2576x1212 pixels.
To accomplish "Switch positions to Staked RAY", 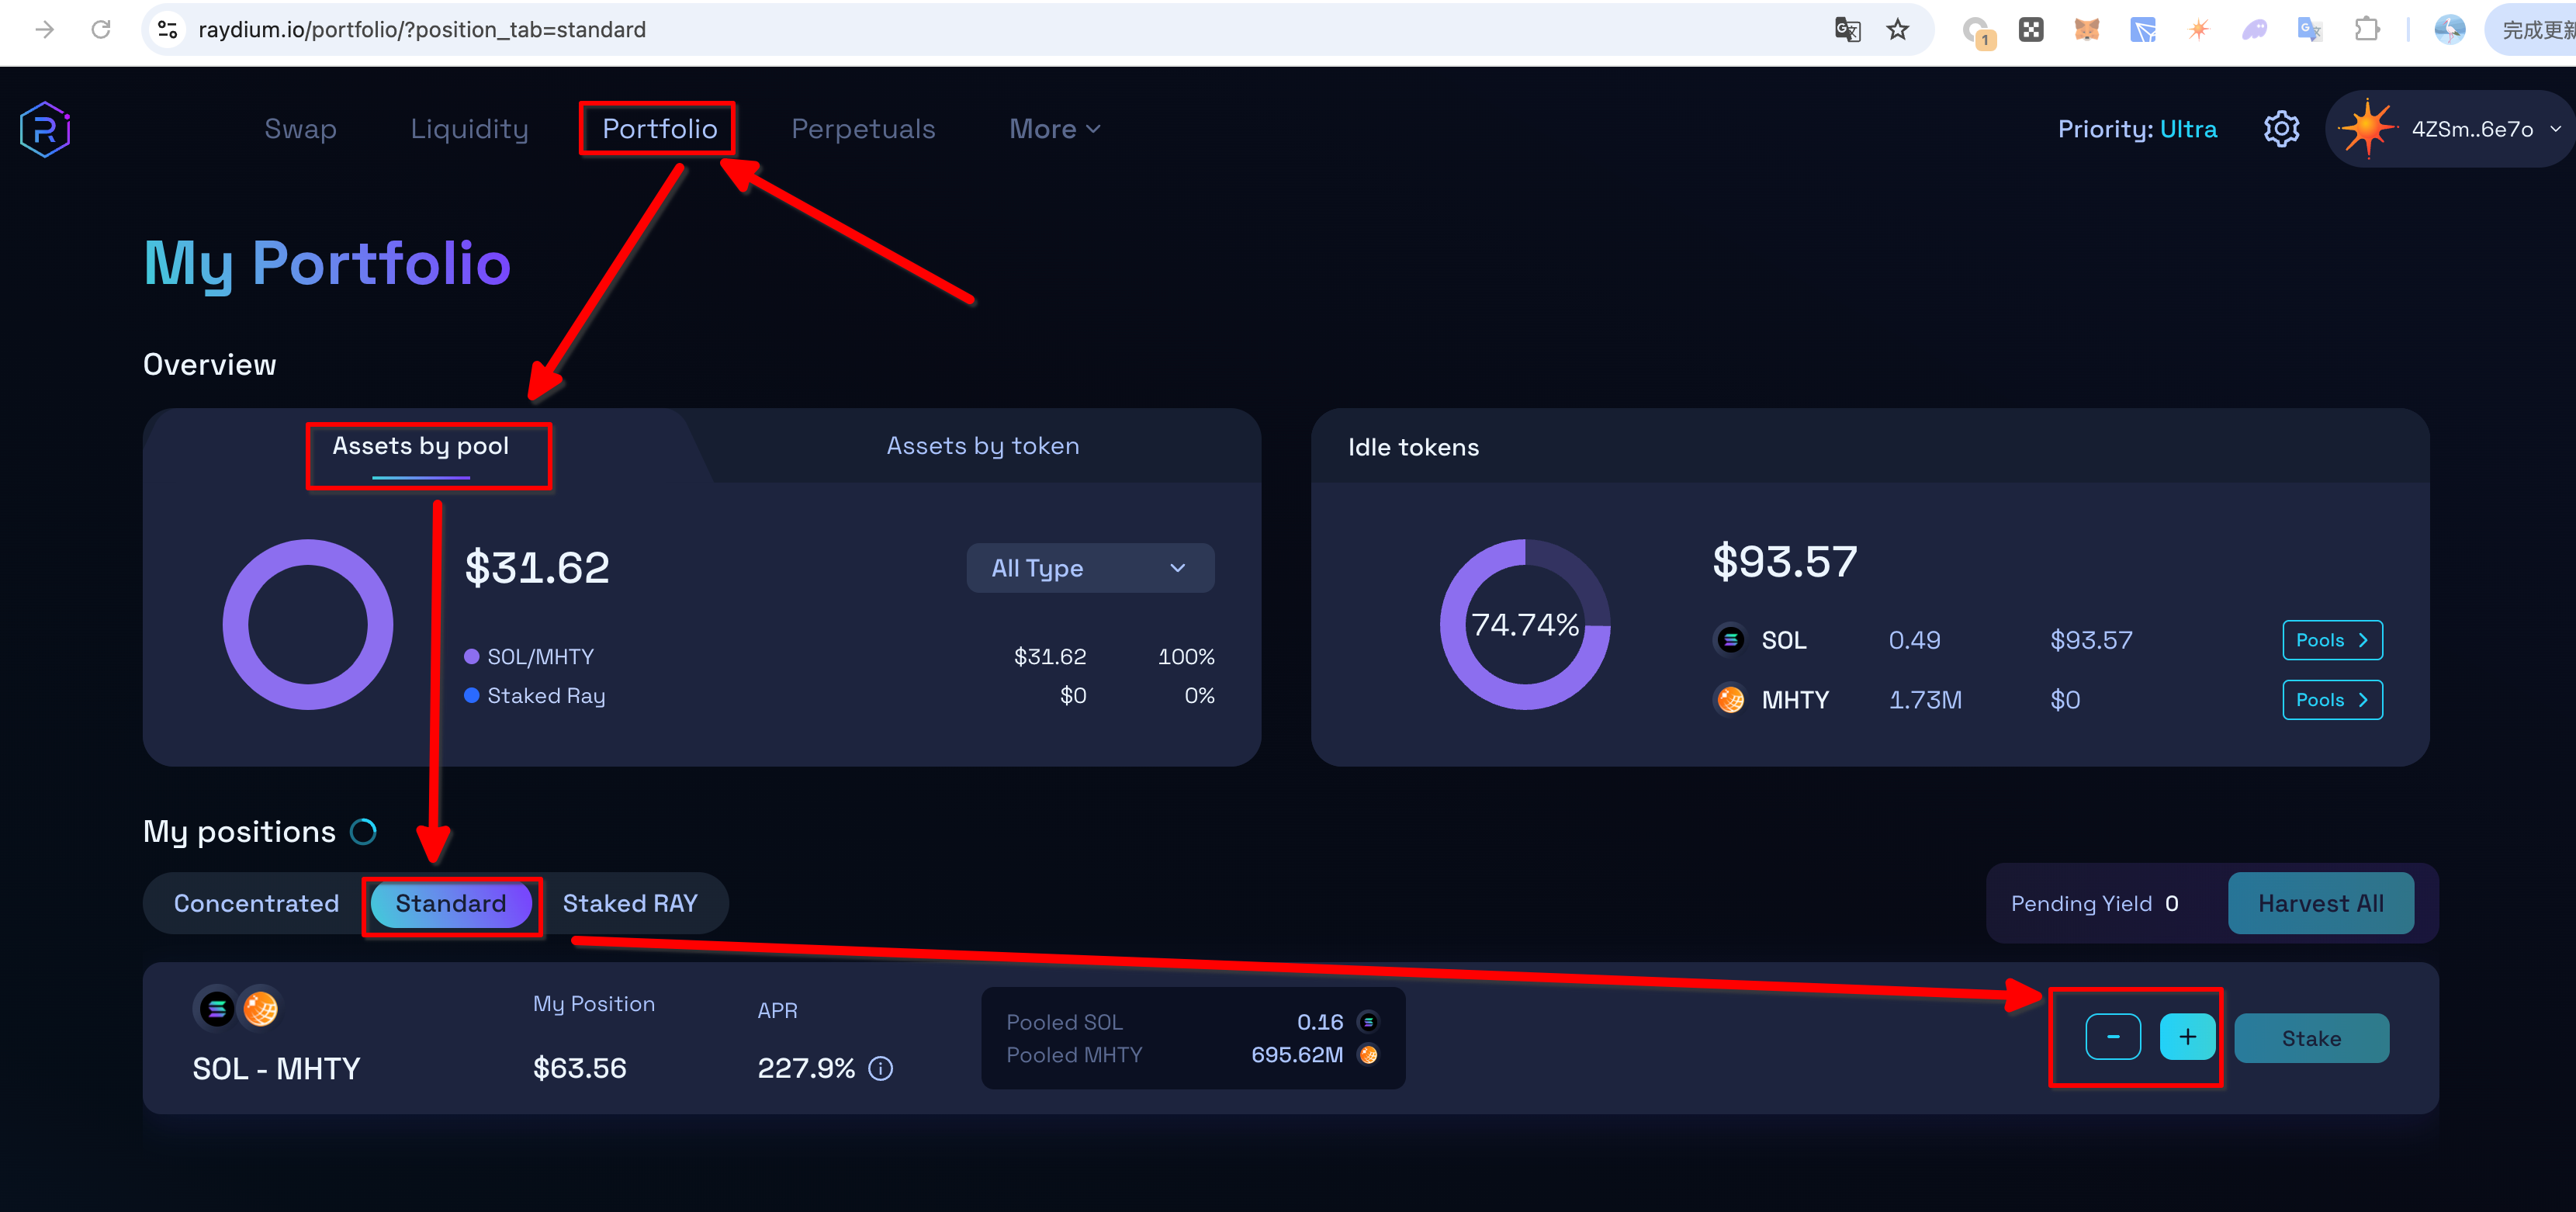I will (629, 903).
